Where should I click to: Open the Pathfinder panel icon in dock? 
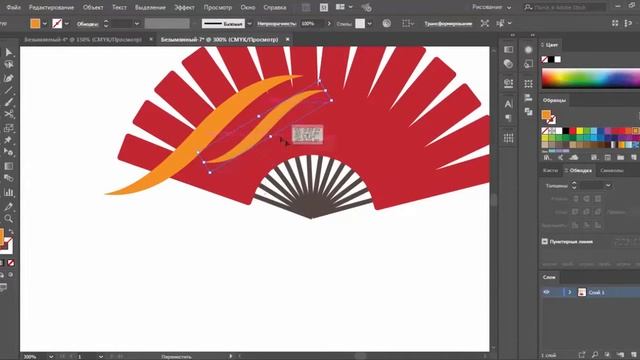click(528, 111)
